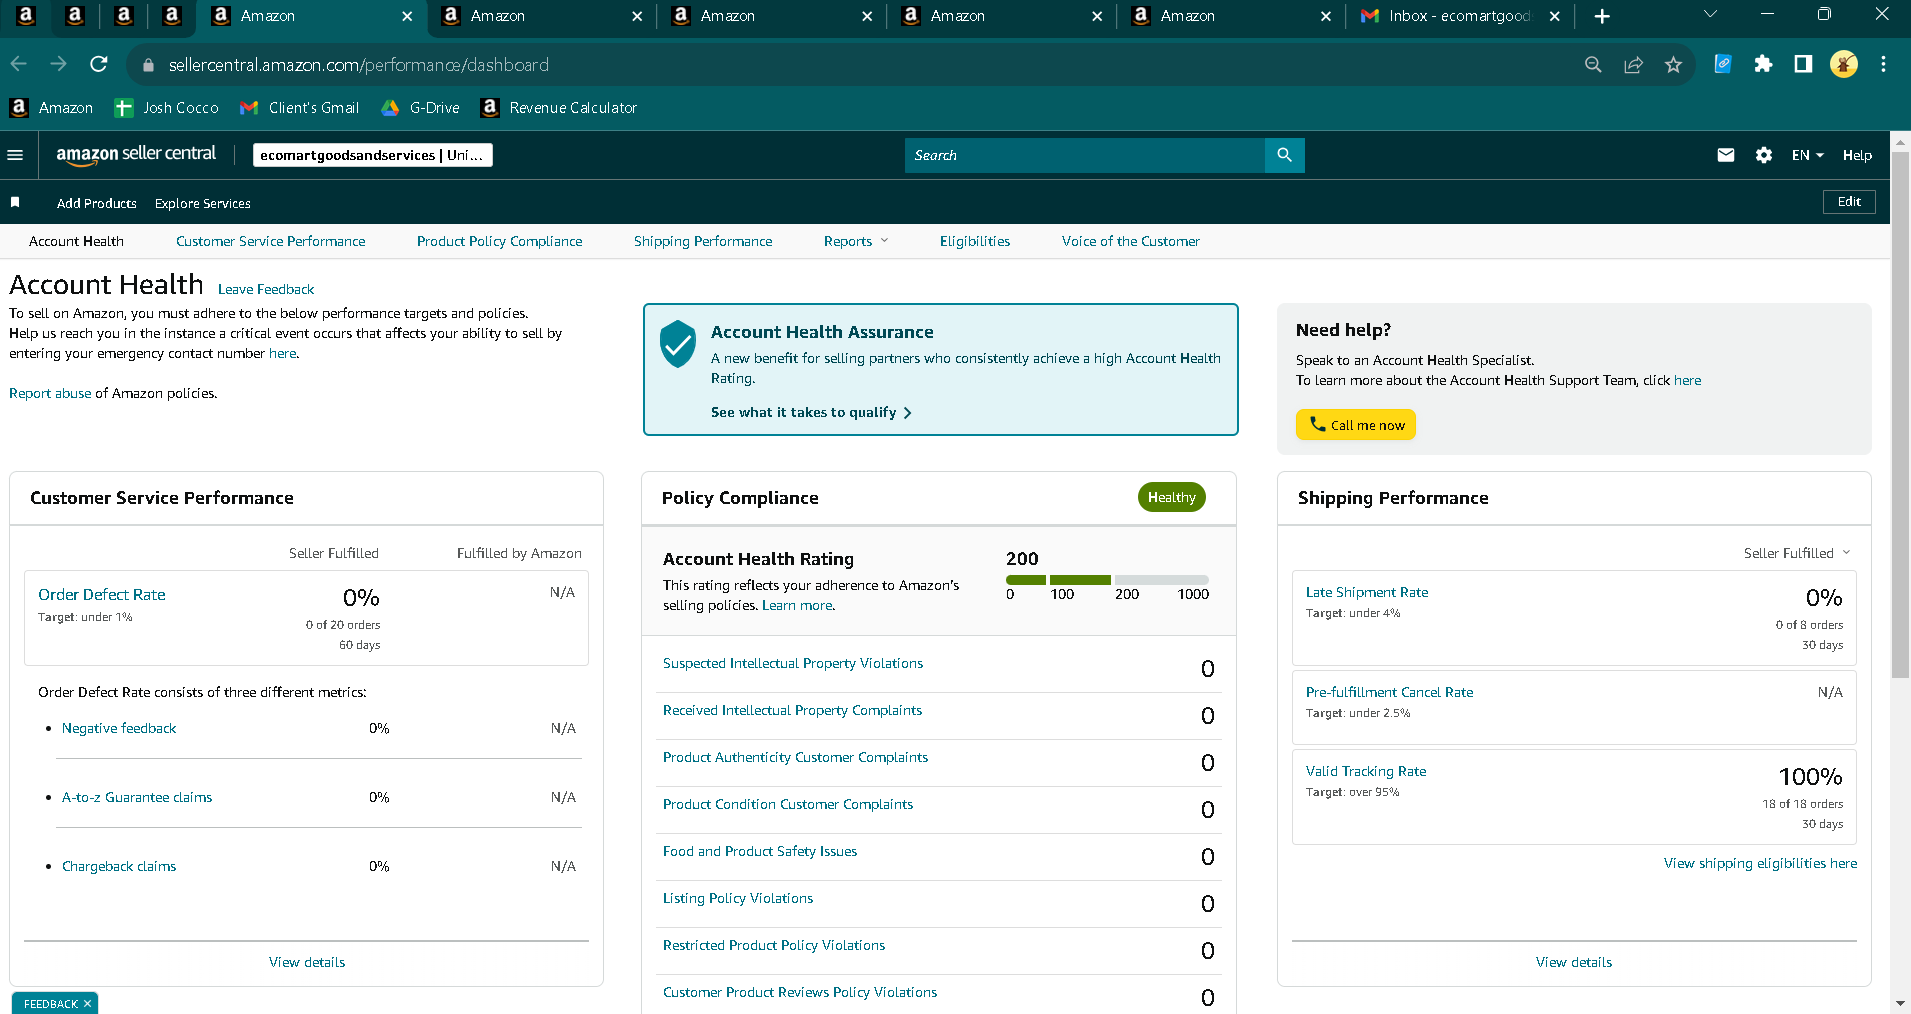Open Late Shipment Rate link
1911x1014 pixels.
[1367, 592]
